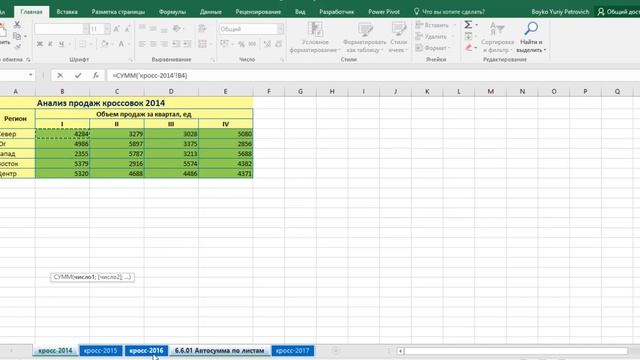Click 'Что вы хотите сделать?' search box
640x360 pixels.
pyautogui.click(x=449, y=12)
